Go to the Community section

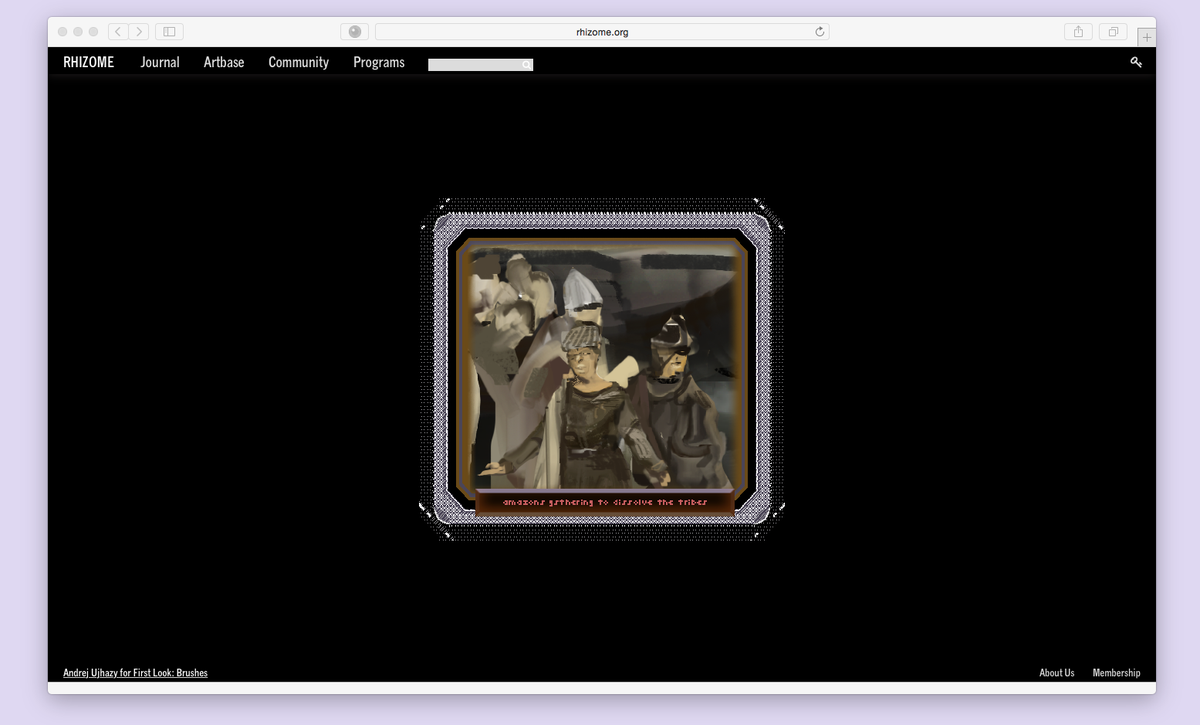298,62
